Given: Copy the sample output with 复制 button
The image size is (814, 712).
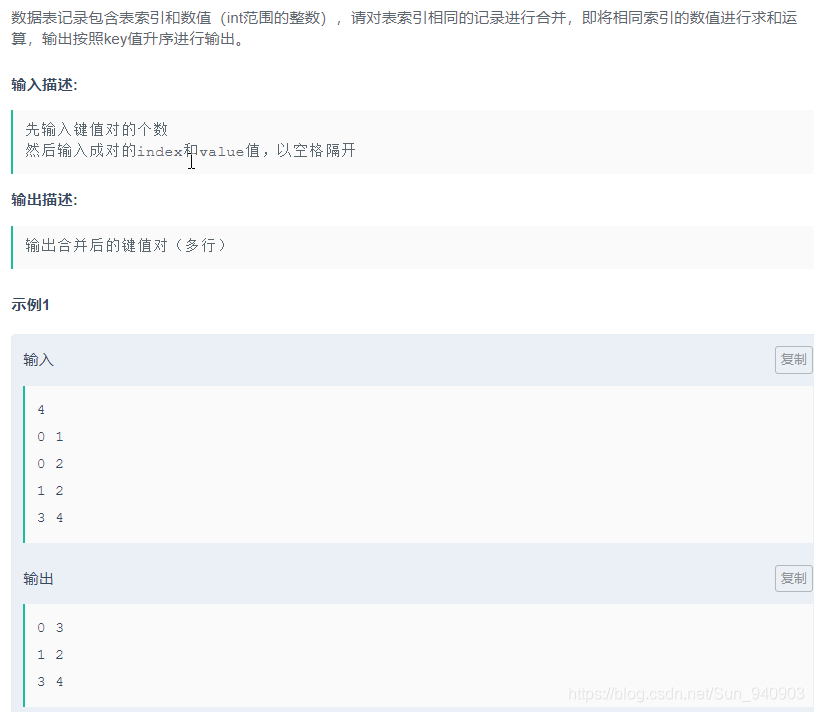Looking at the screenshot, I should coord(793,578).
